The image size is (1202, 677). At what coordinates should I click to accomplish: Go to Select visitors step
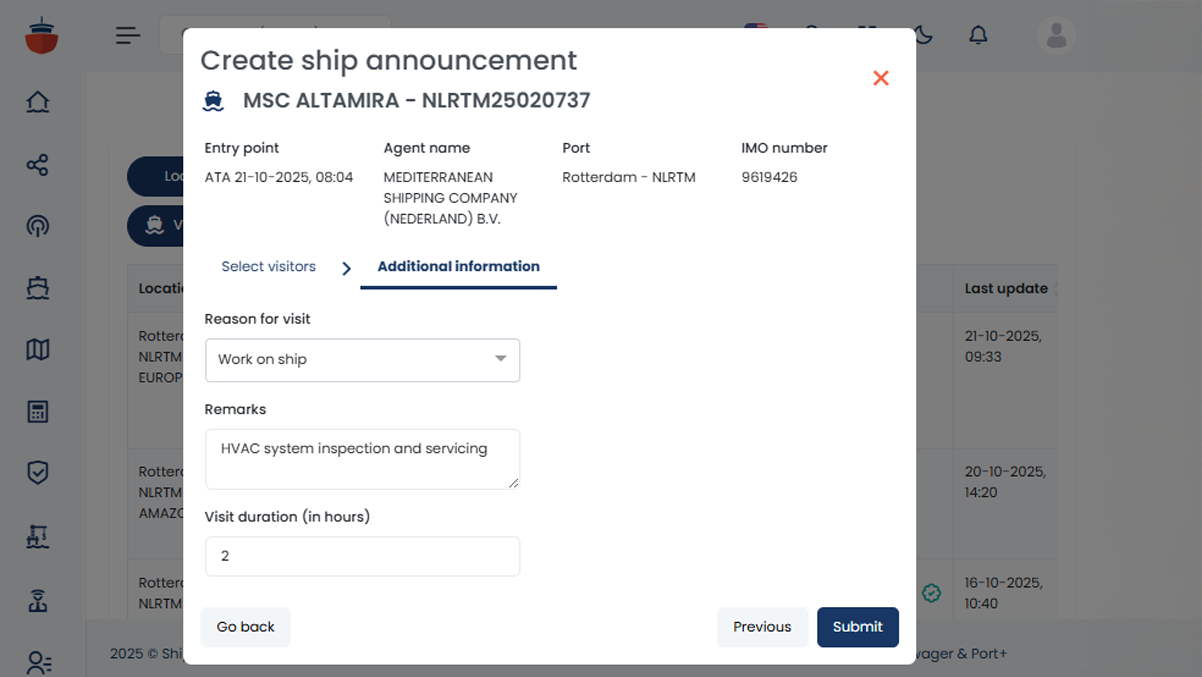pos(268,267)
